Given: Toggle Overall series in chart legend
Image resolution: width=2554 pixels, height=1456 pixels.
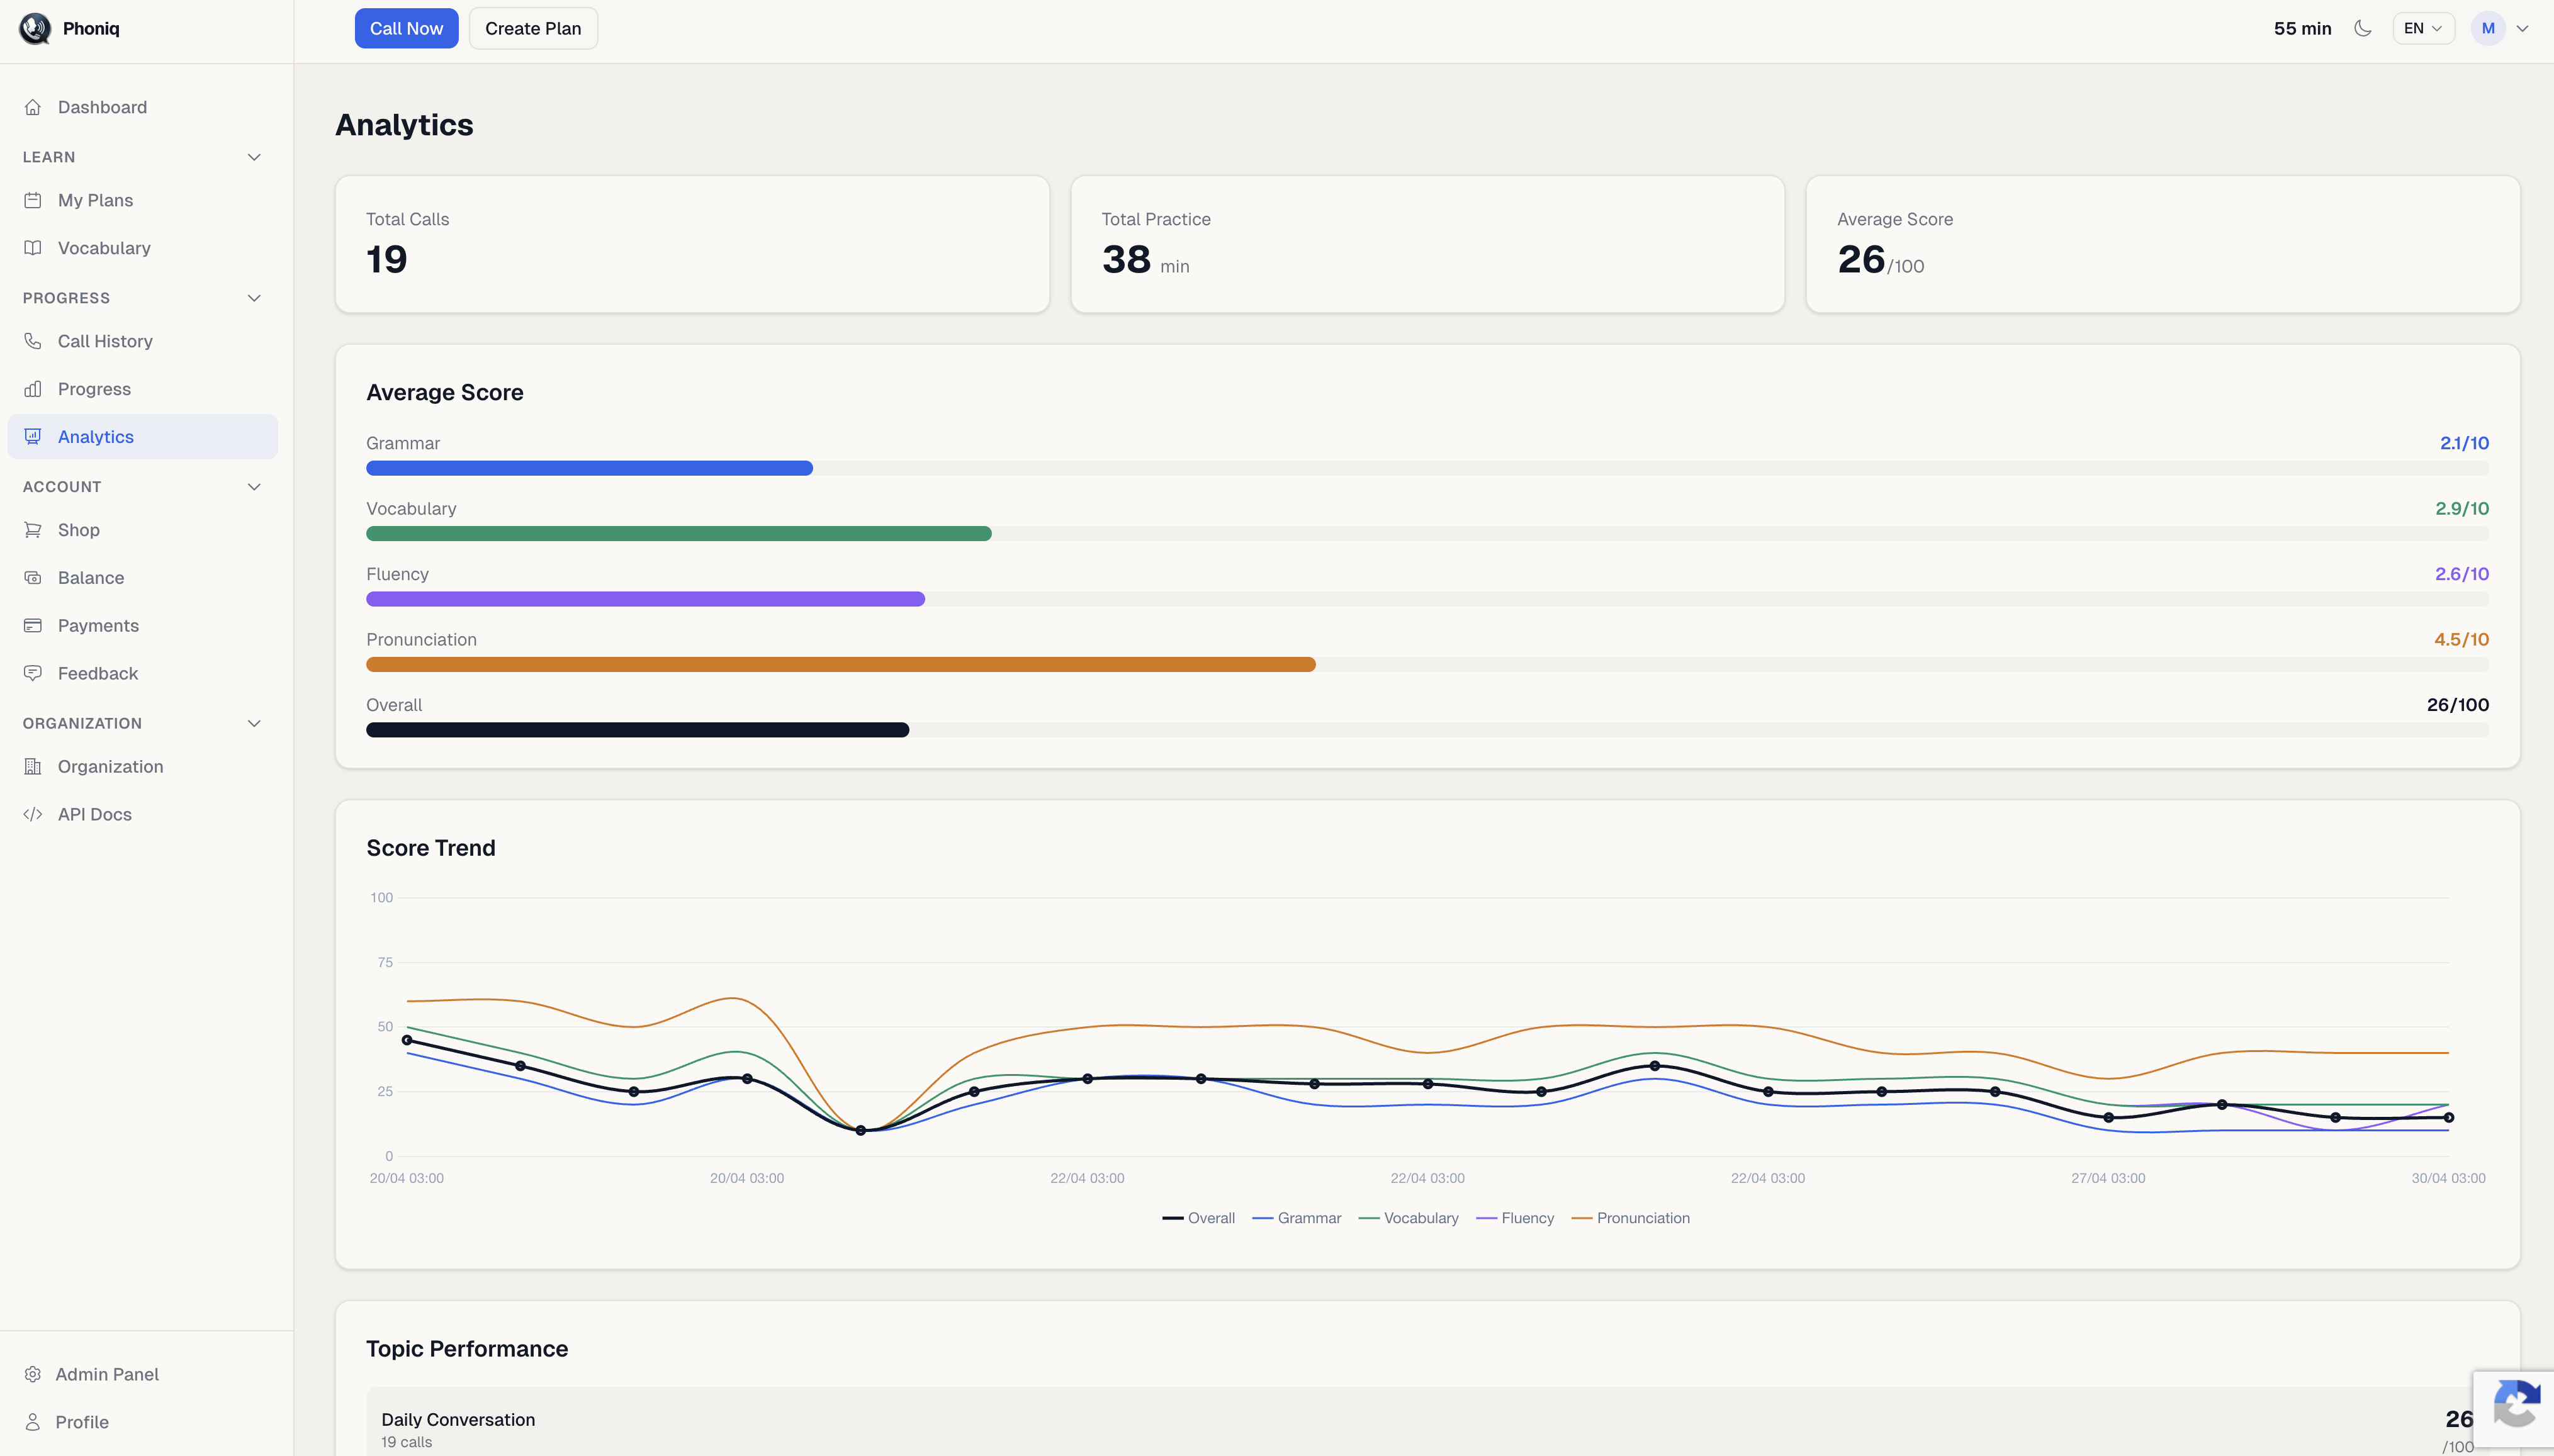Looking at the screenshot, I should (x=1198, y=1218).
